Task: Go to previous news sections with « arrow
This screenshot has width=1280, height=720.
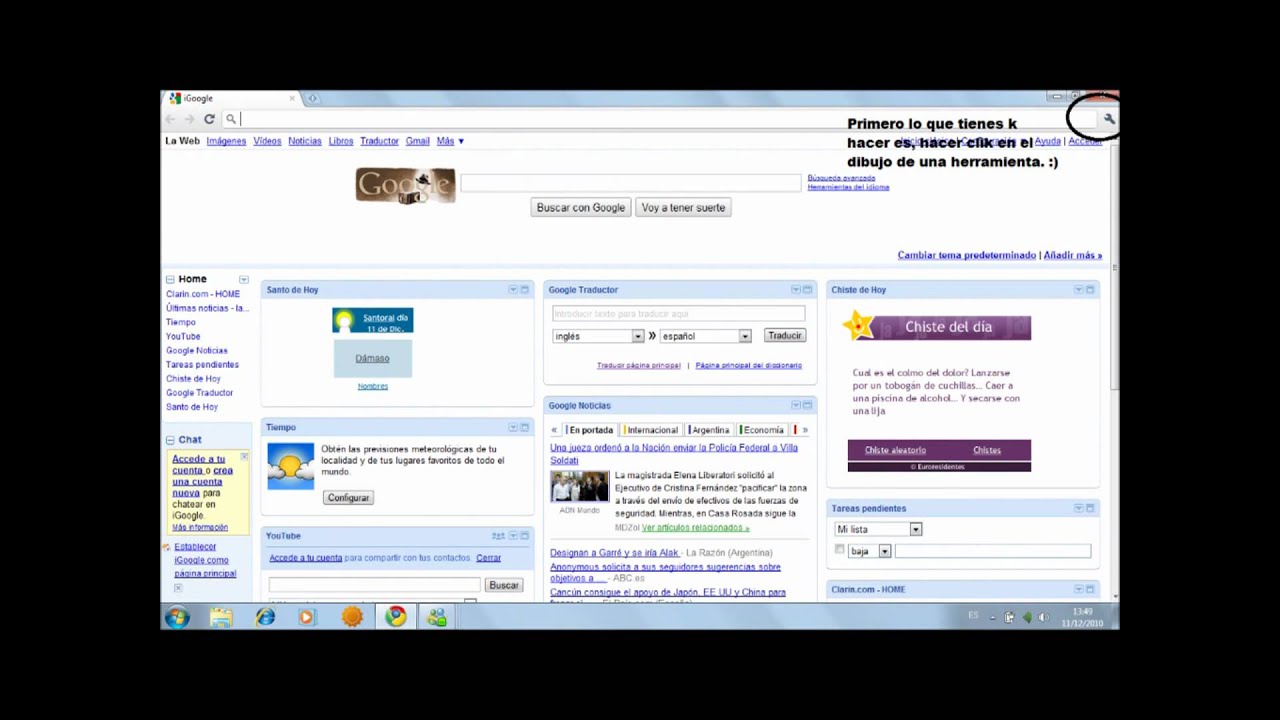Action: tap(554, 430)
